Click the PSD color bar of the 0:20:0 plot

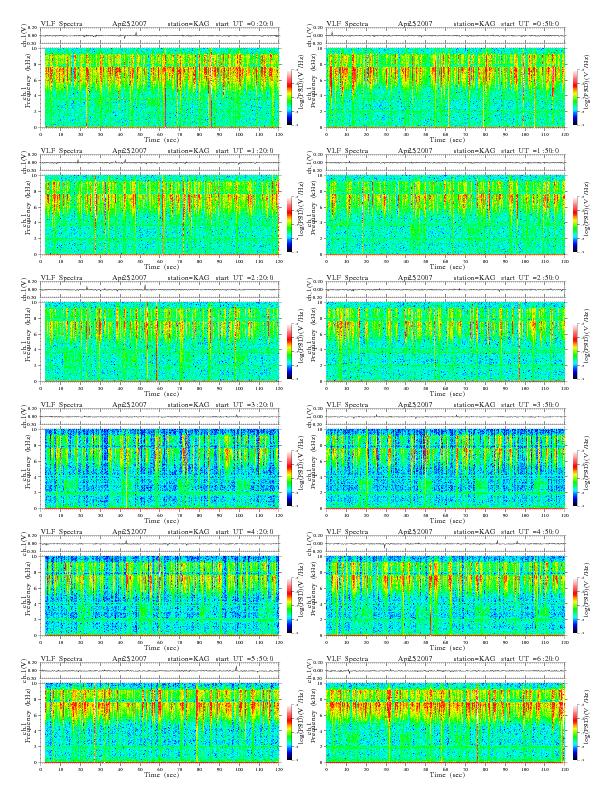pos(289,97)
